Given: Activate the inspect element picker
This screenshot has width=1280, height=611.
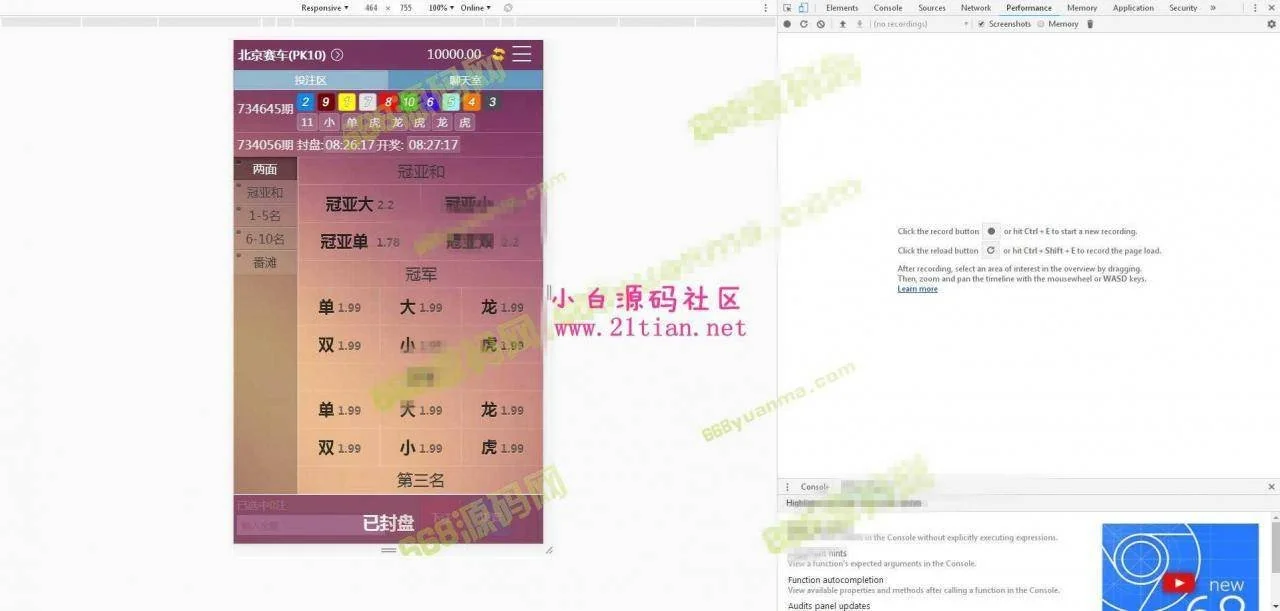Looking at the screenshot, I should point(787,8).
